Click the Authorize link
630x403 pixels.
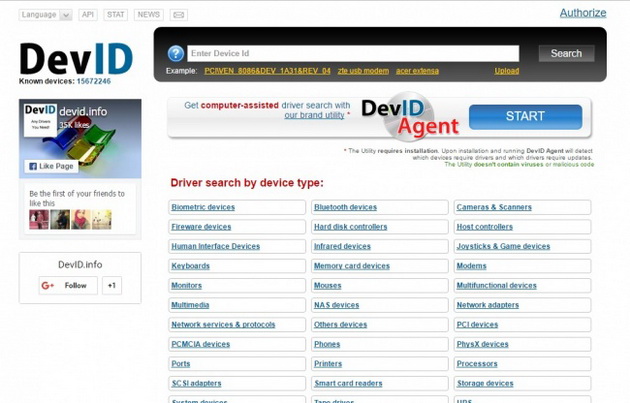(x=583, y=13)
